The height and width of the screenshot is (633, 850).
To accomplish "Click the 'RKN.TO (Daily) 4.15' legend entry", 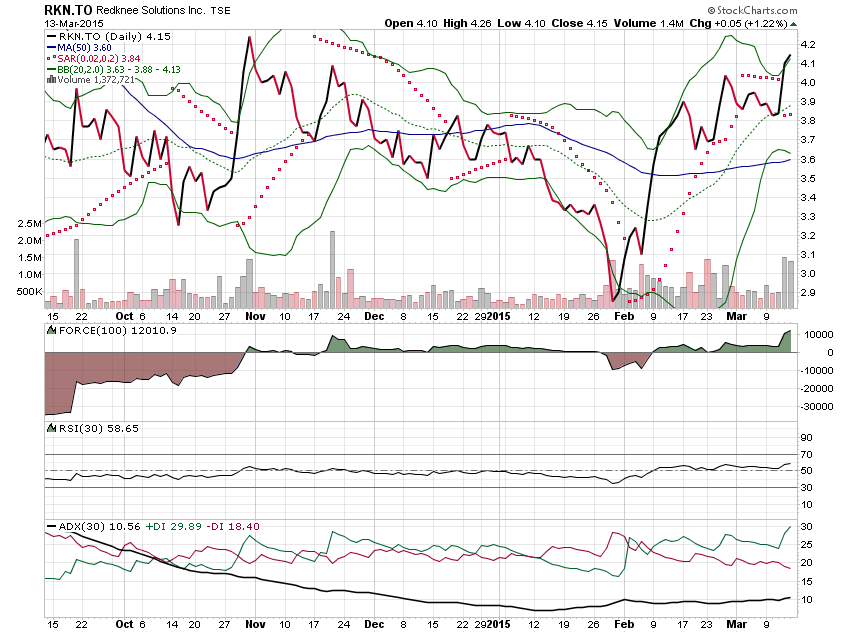I will tap(114, 37).
